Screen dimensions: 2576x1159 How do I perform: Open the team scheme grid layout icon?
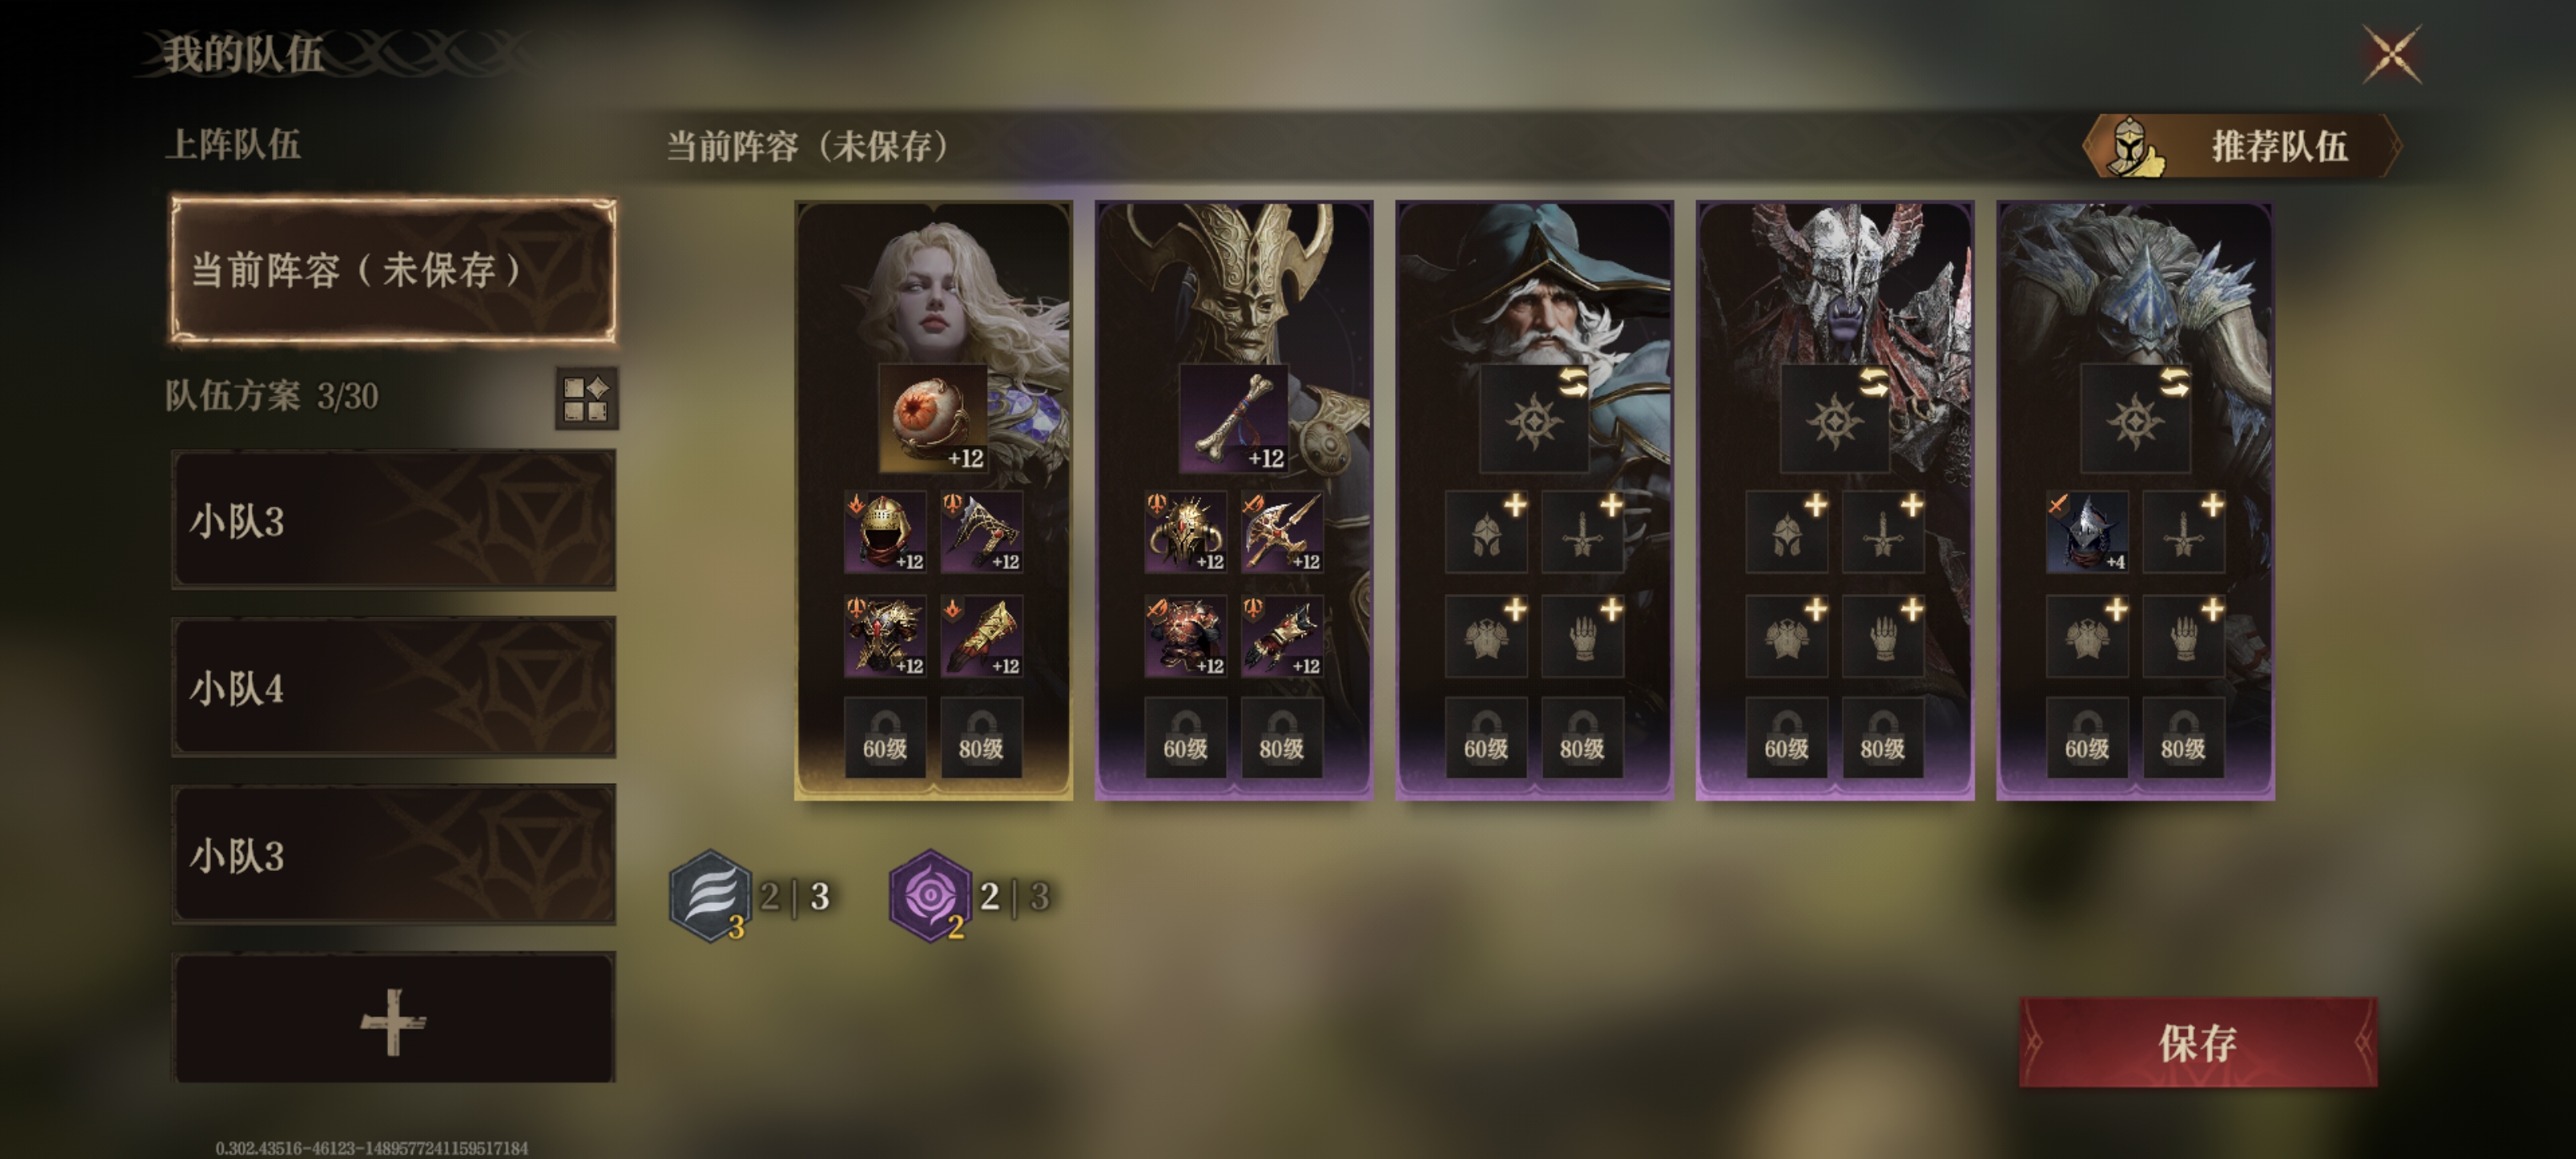pyautogui.click(x=587, y=398)
